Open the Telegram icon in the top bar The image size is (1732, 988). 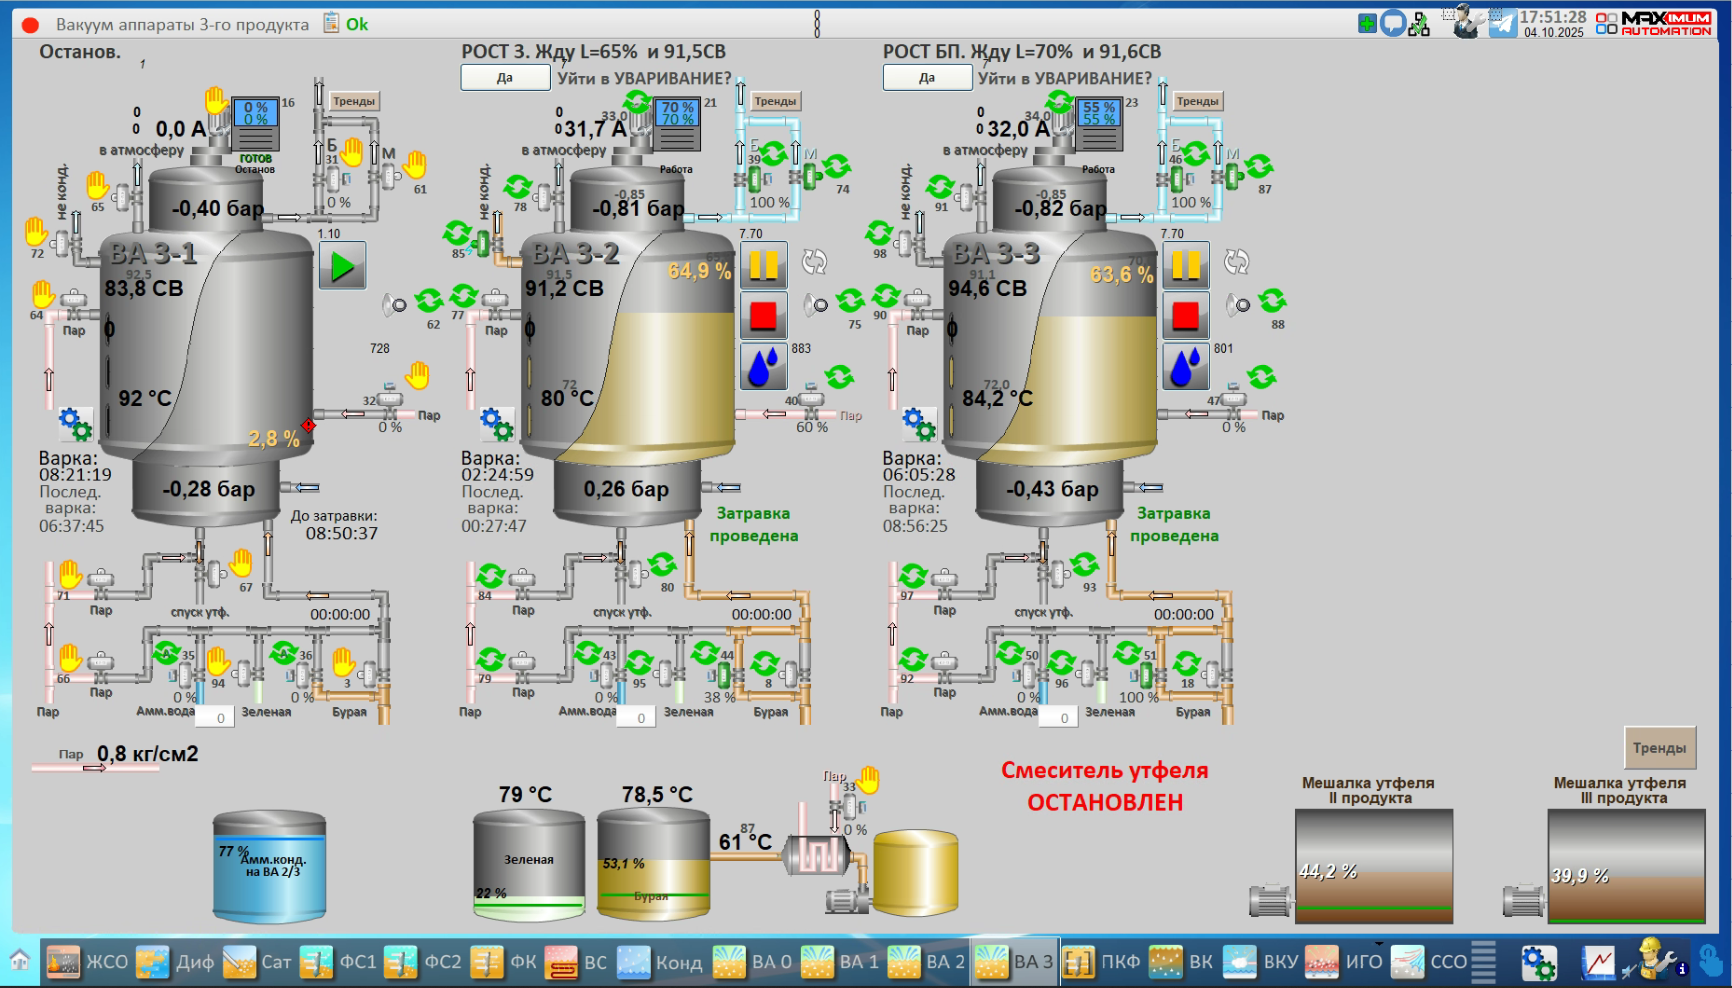(1502, 23)
